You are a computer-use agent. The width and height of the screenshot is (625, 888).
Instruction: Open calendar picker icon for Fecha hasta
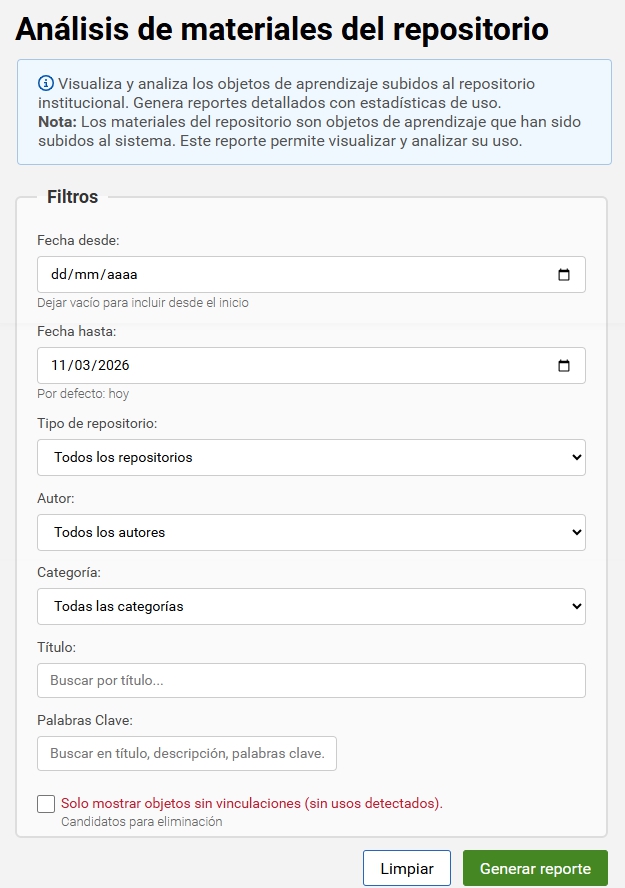pyautogui.click(x=563, y=366)
